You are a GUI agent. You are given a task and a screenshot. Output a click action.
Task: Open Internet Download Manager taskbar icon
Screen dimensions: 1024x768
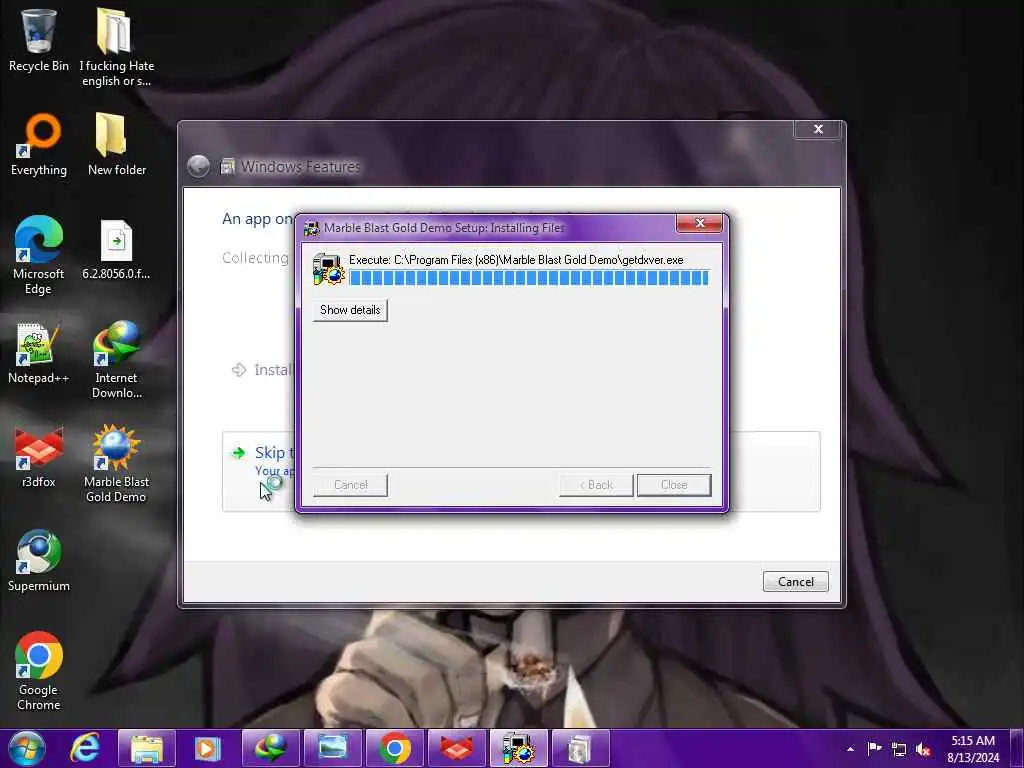270,748
